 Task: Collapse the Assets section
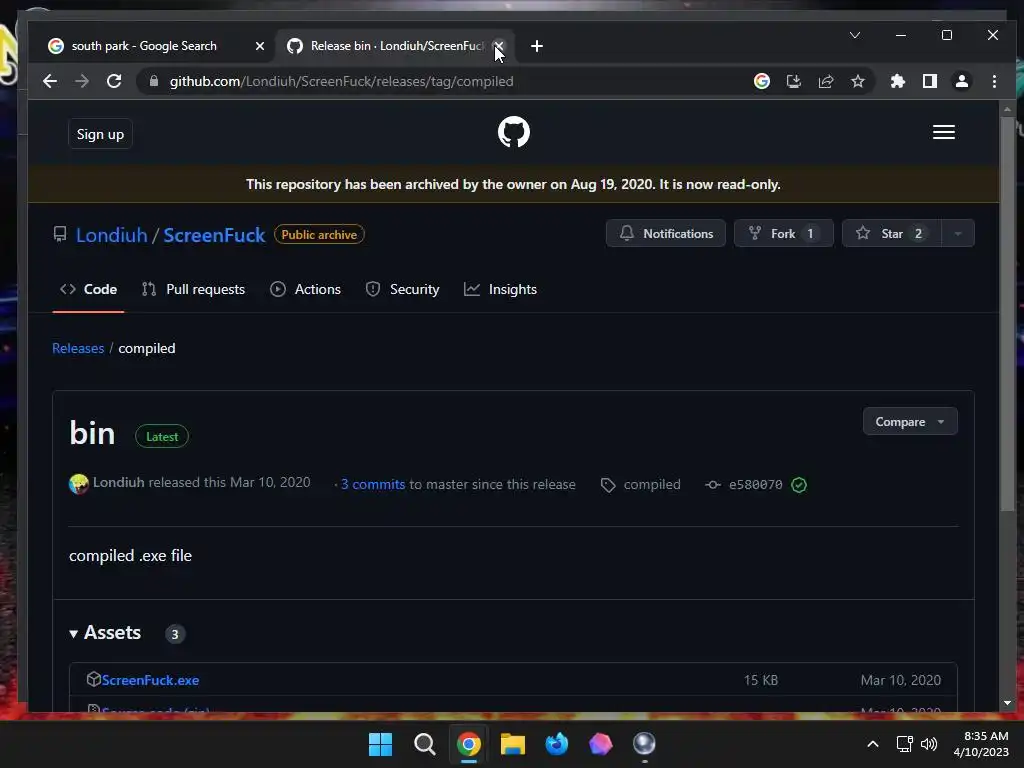click(x=105, y=633)
